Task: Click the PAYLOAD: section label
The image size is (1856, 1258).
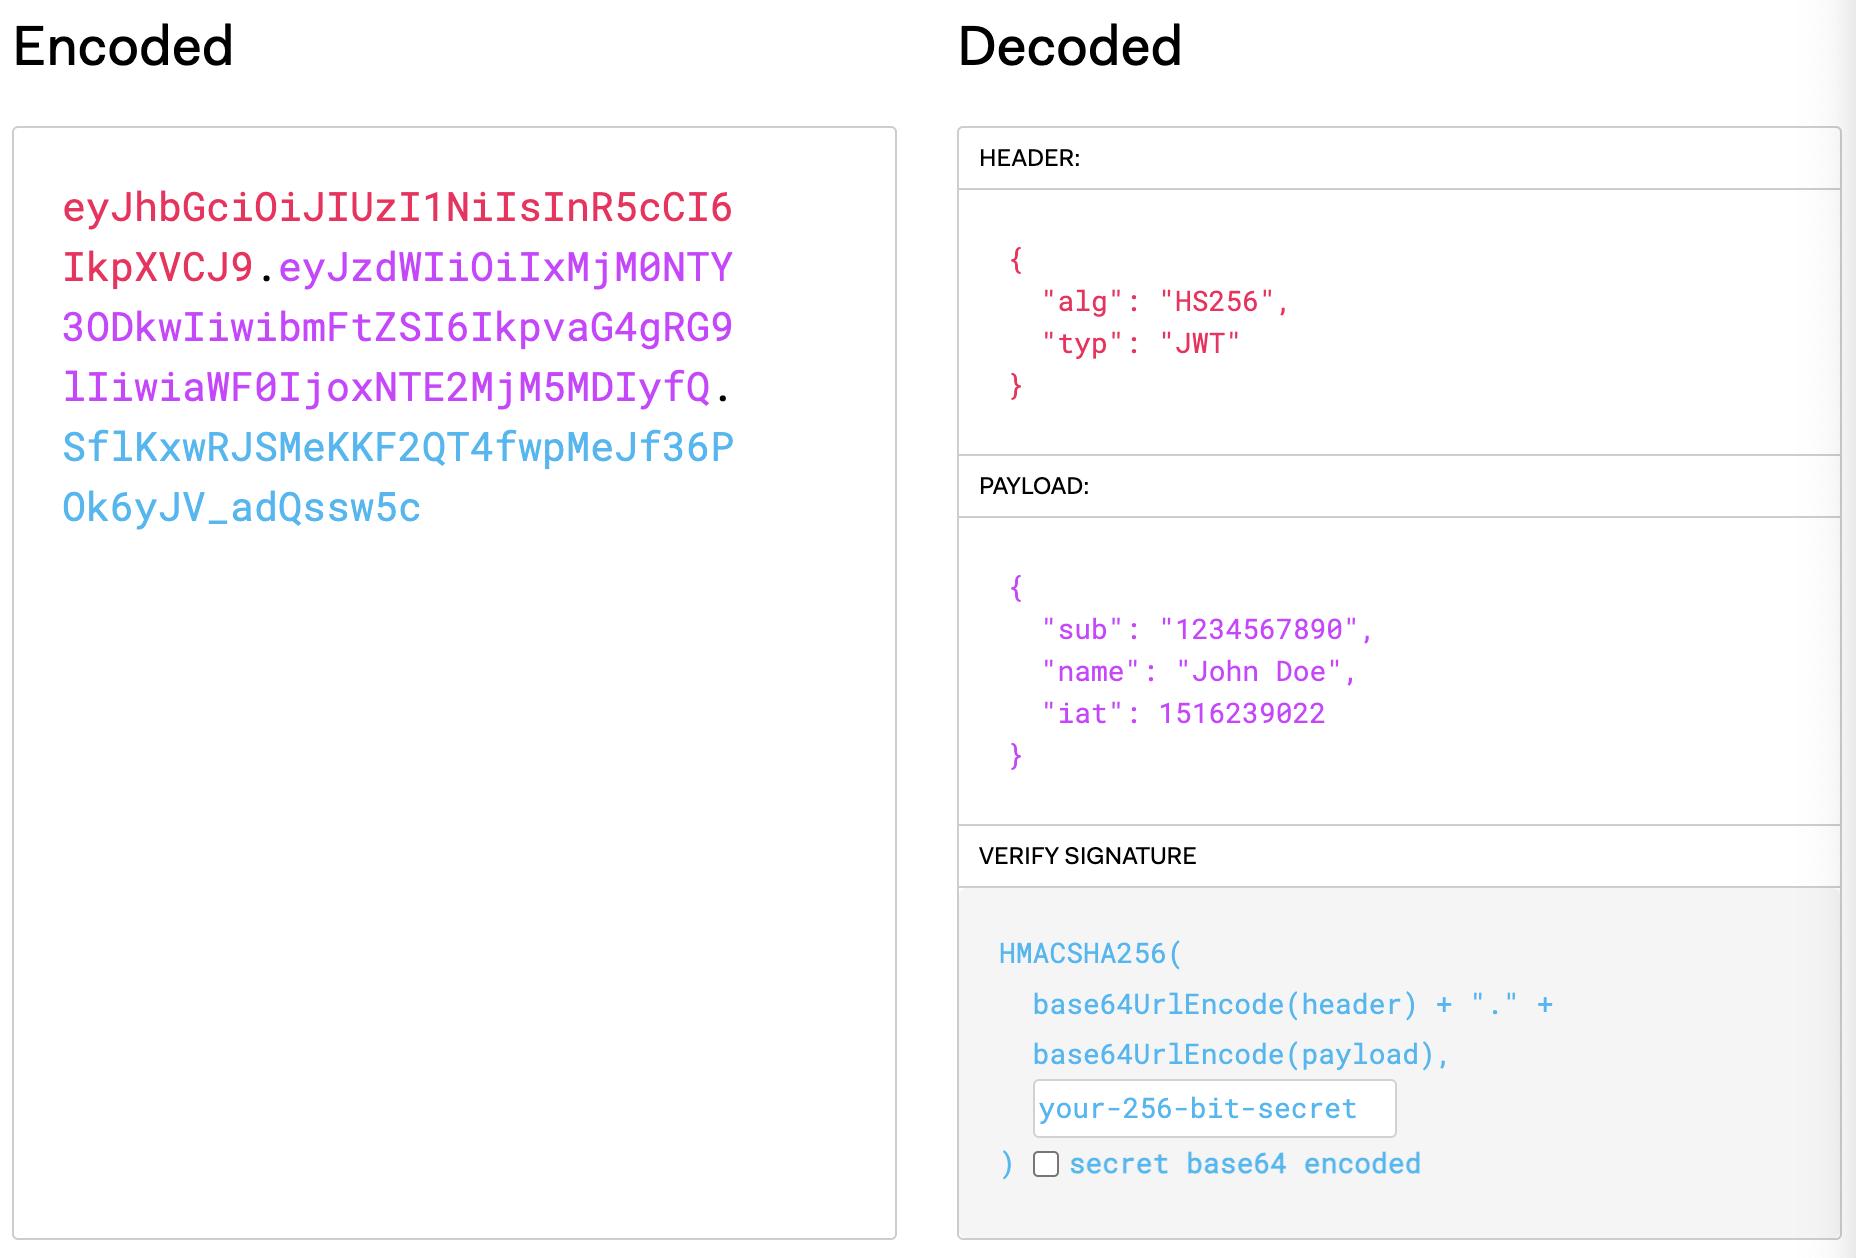Action: pos(1034,486)
